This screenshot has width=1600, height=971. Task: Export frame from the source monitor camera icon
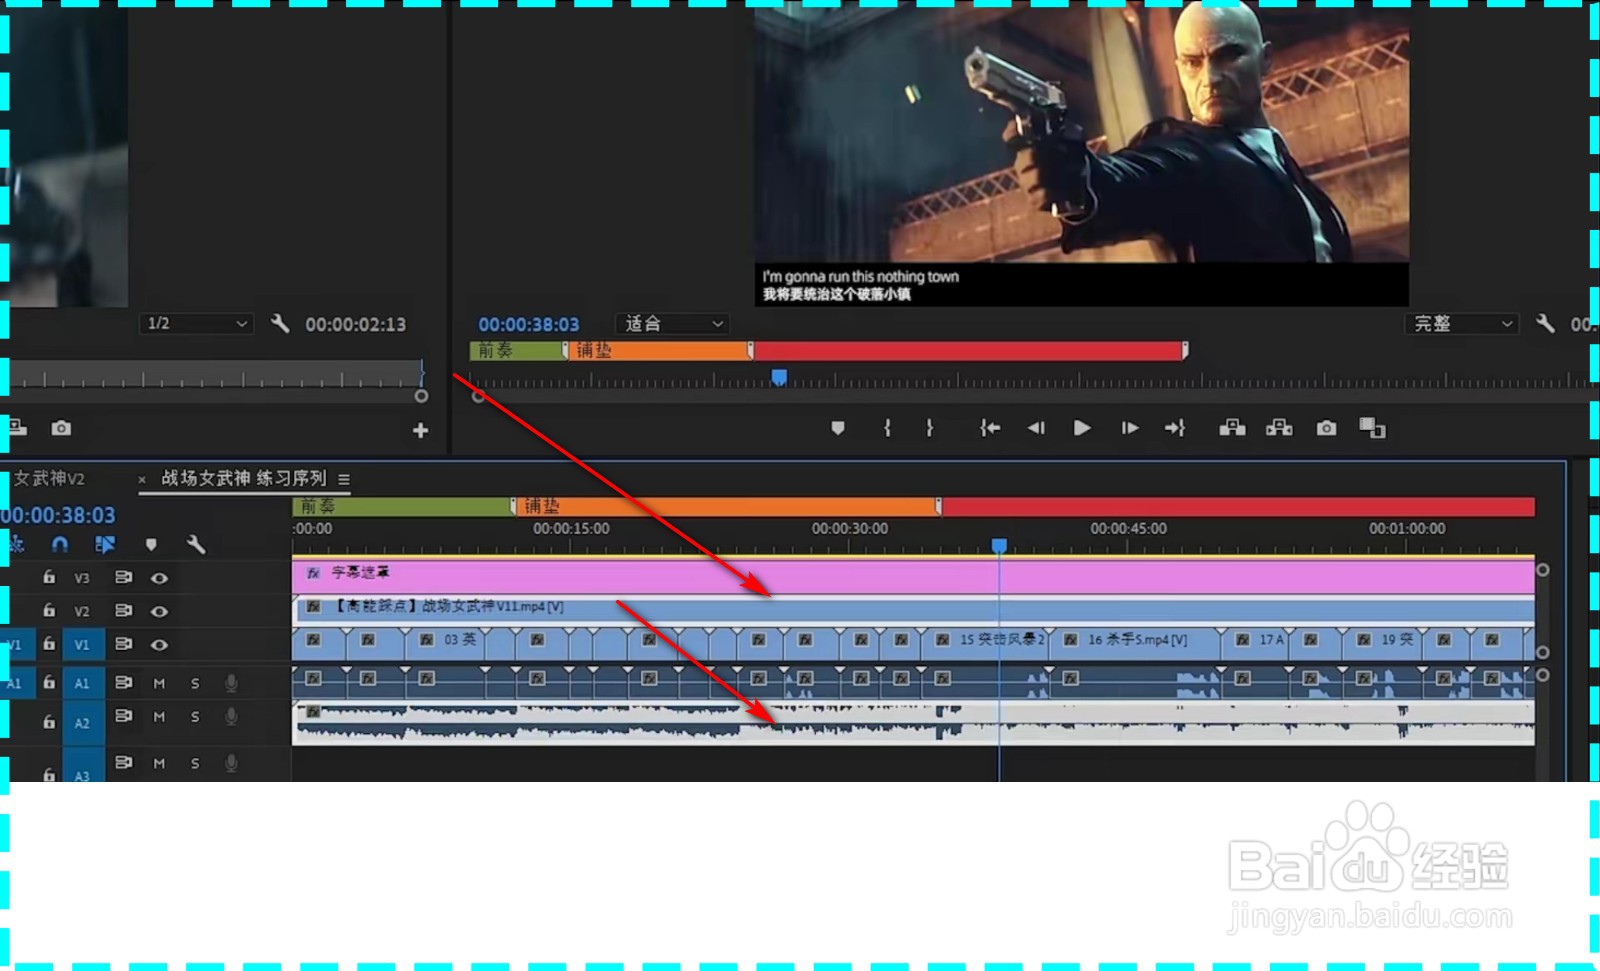(x=61, y=428)
